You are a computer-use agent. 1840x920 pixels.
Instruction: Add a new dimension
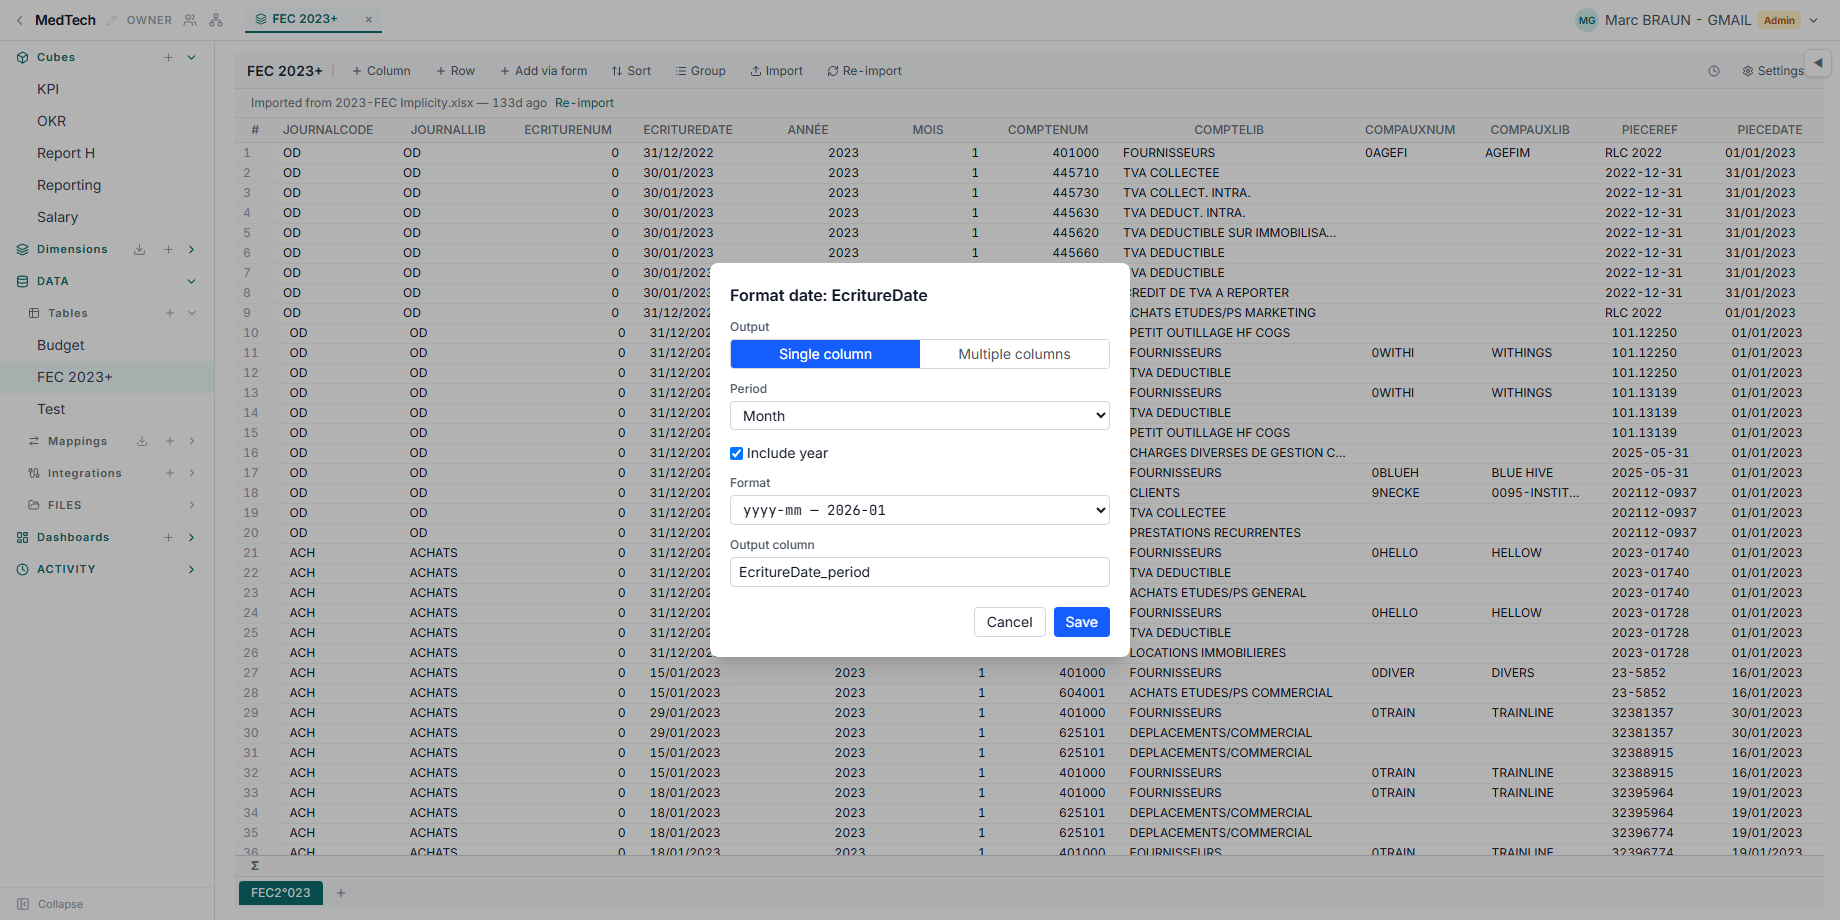(x=168, y=249)
